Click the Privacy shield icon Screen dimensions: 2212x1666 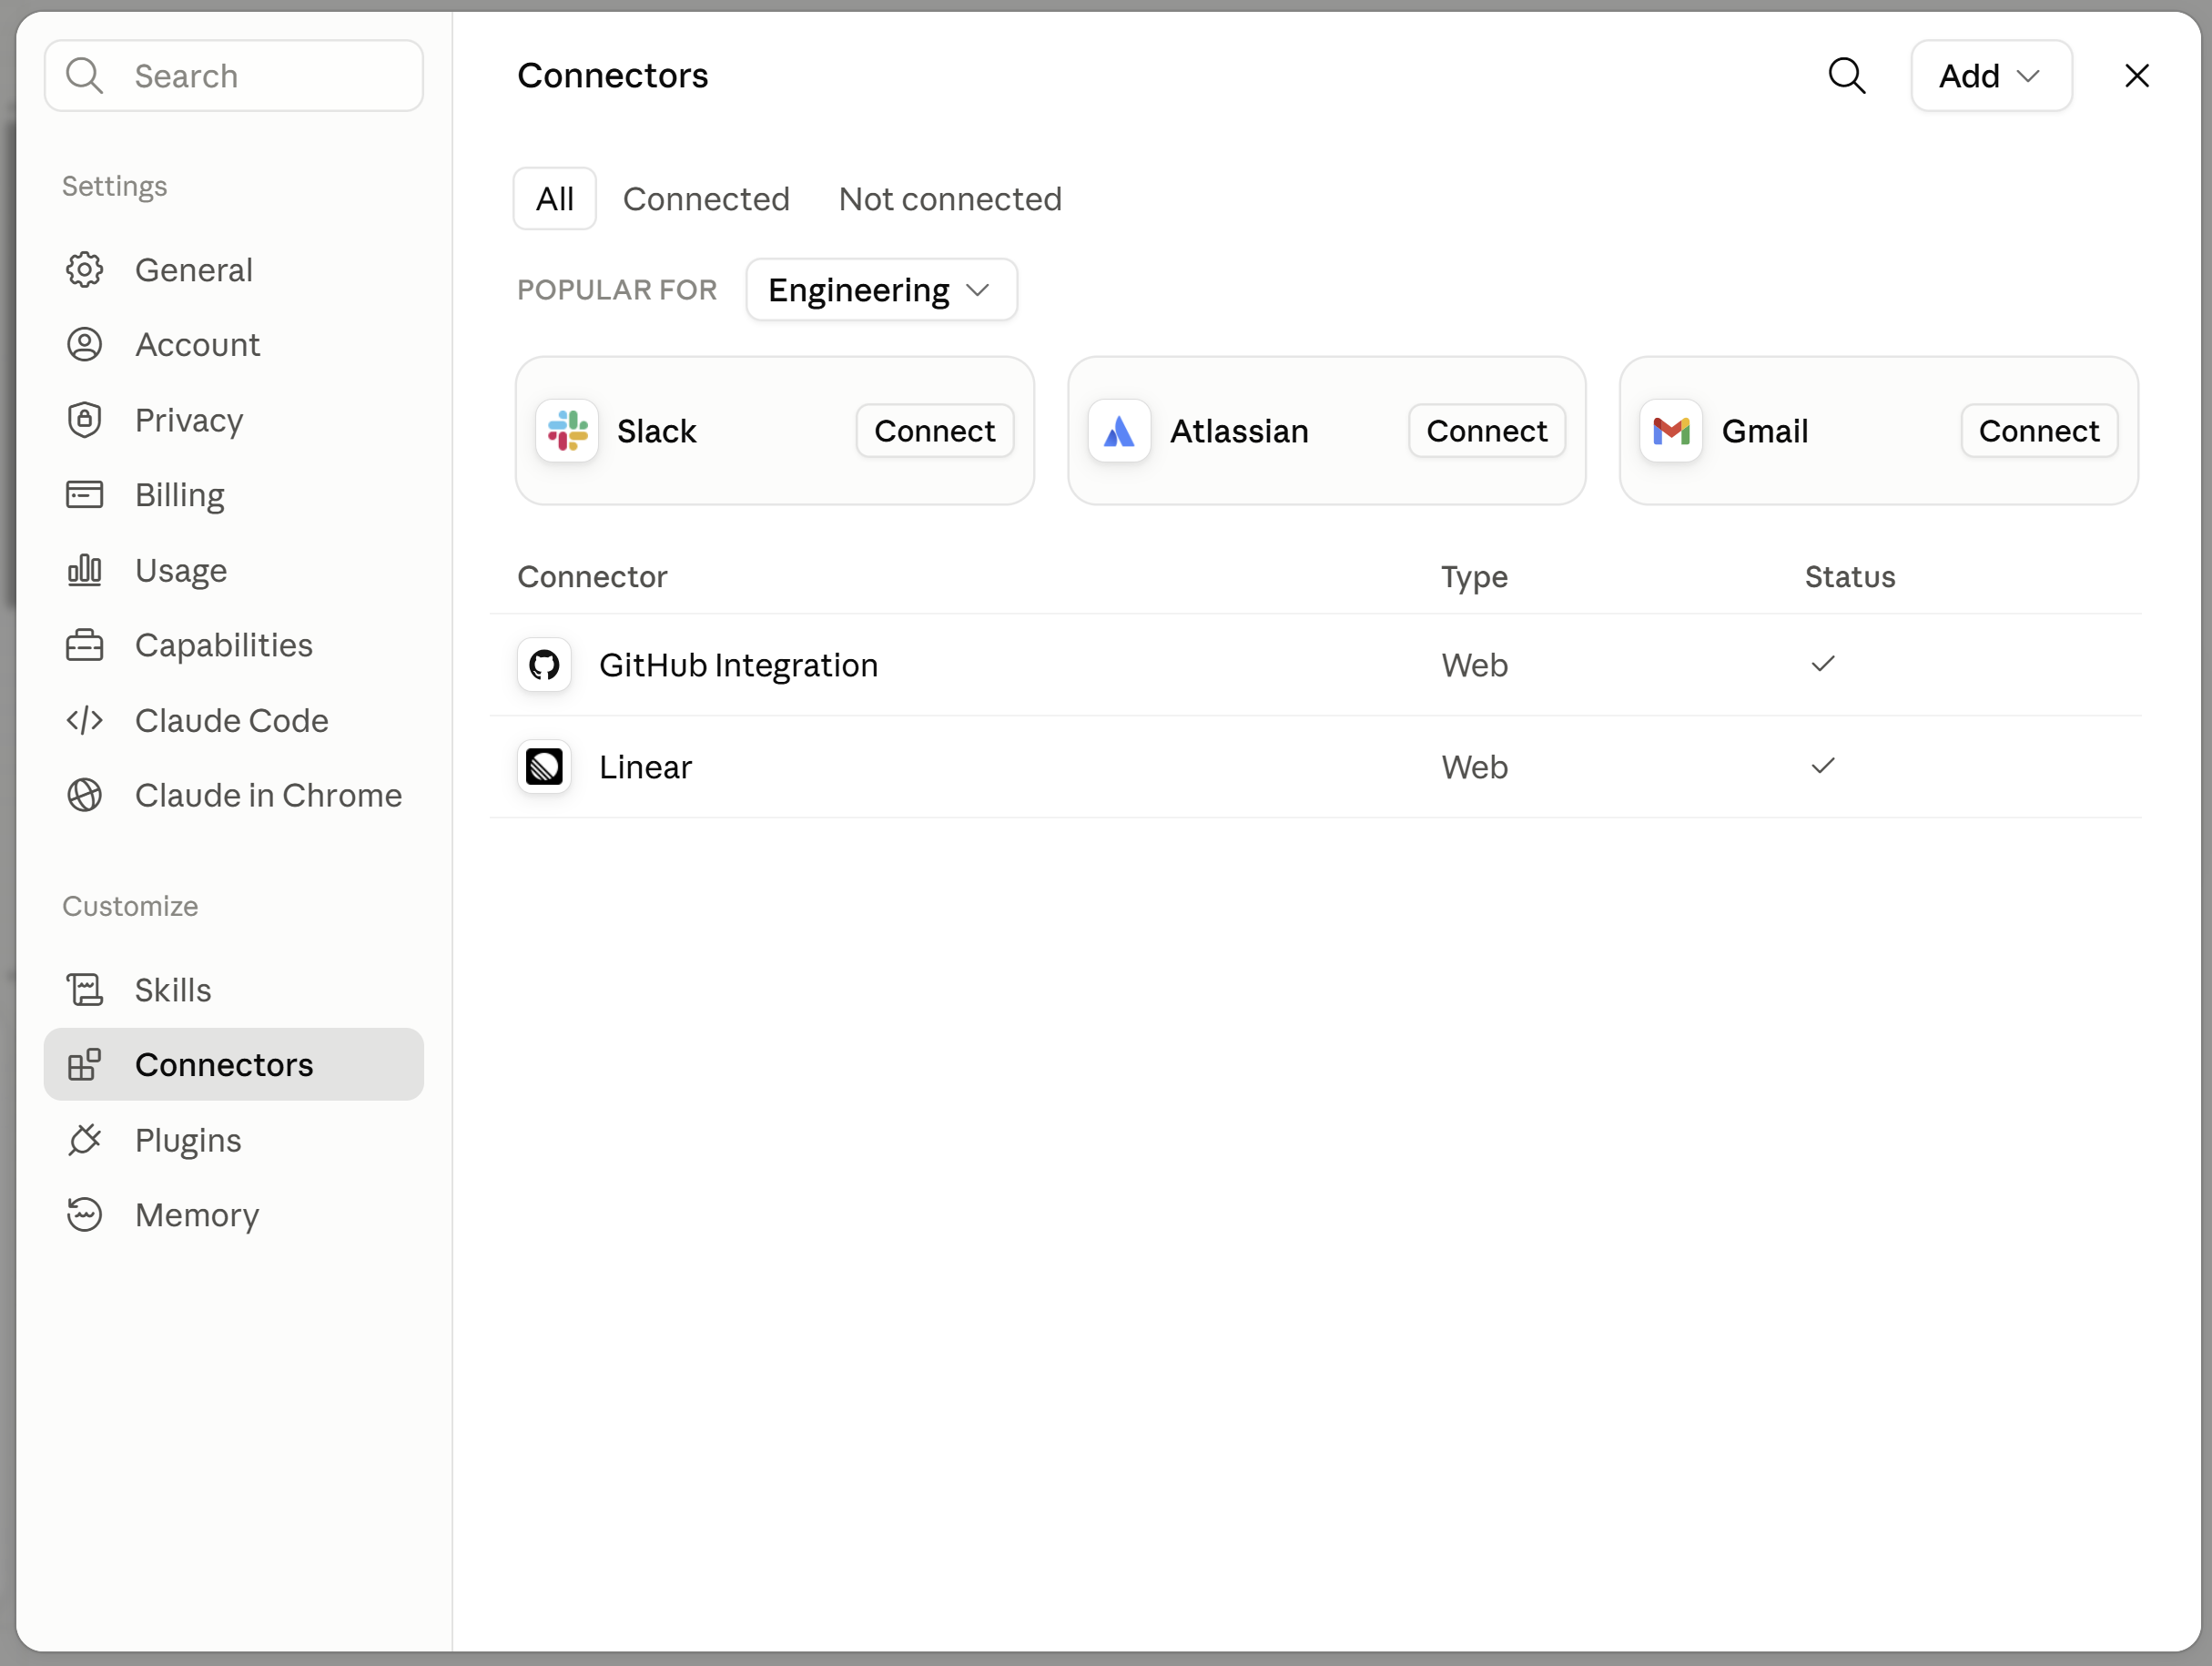click(x=85, y=420)
